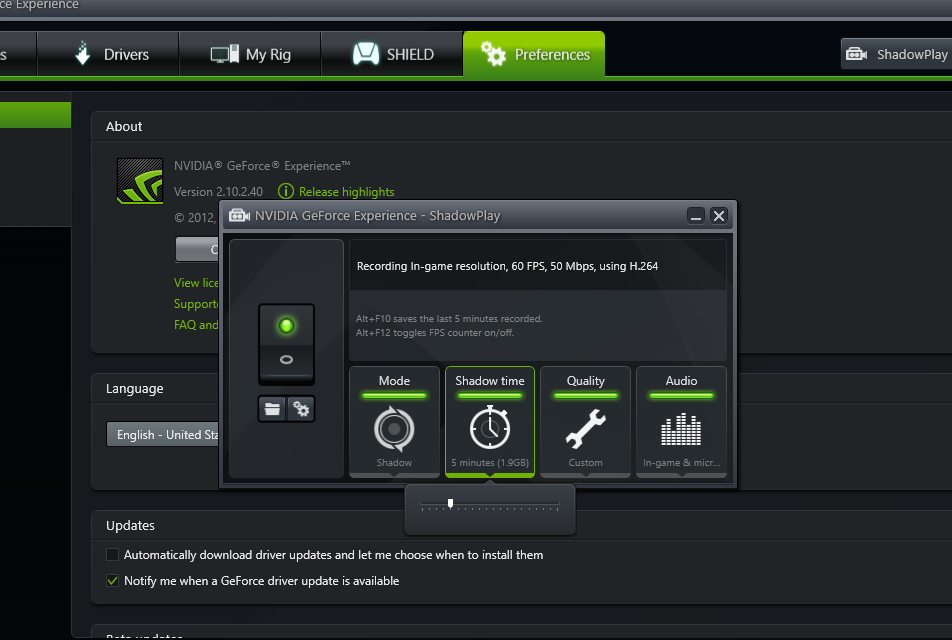Click the Version 2.10.2.40 text
This screenshot has width=952, height=640.
219,192
